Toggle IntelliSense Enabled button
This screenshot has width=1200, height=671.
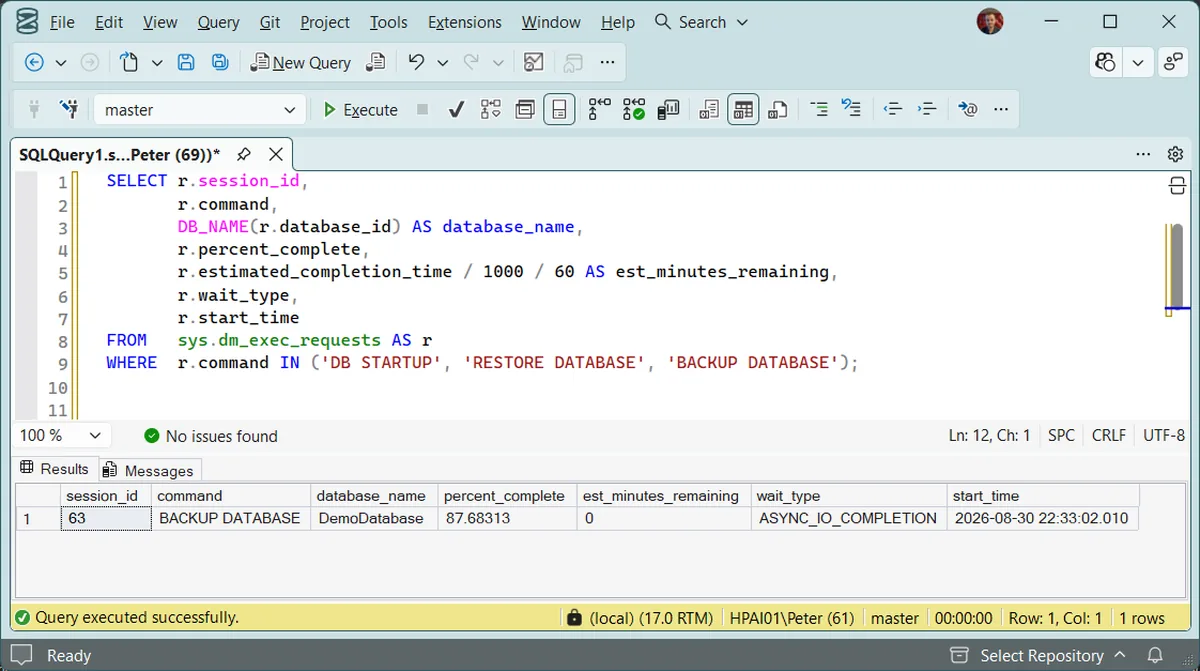tap(559, 109)
